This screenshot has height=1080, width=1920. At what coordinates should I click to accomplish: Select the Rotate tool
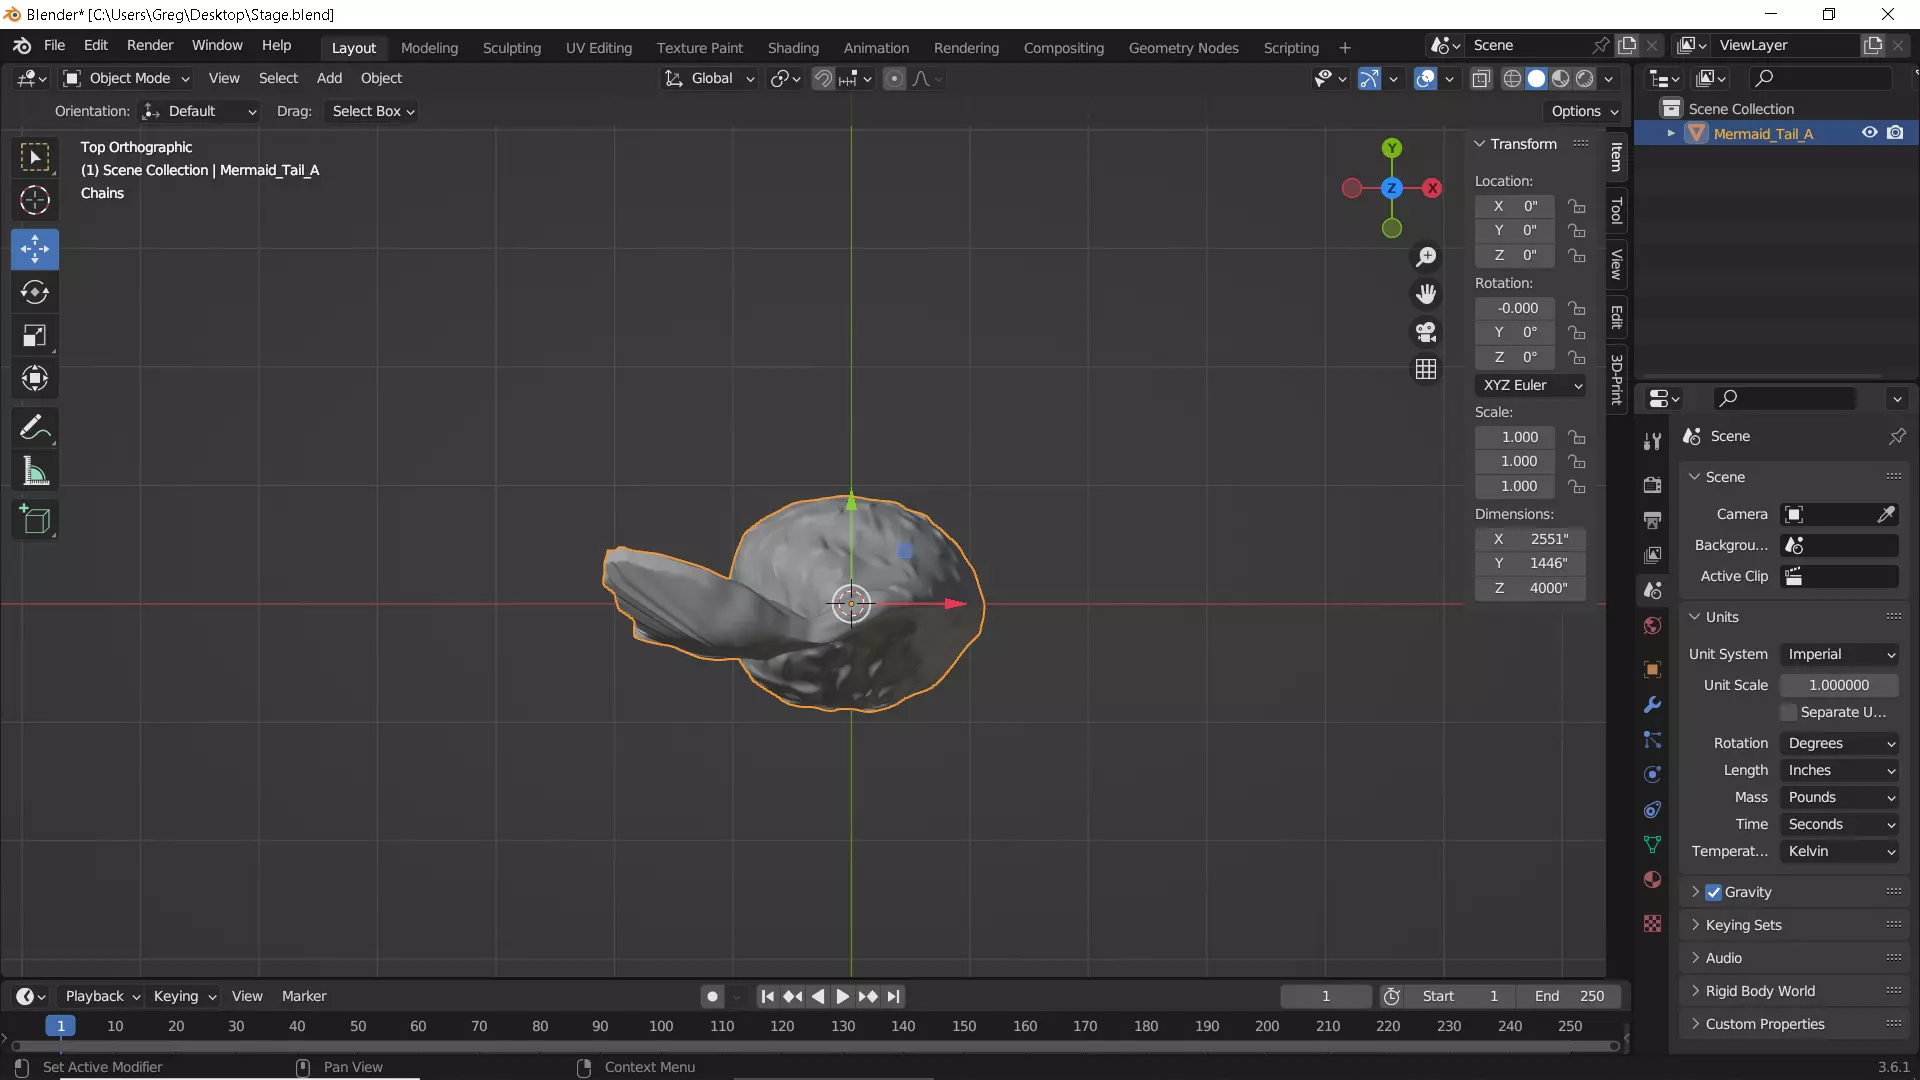pos(35,292)
